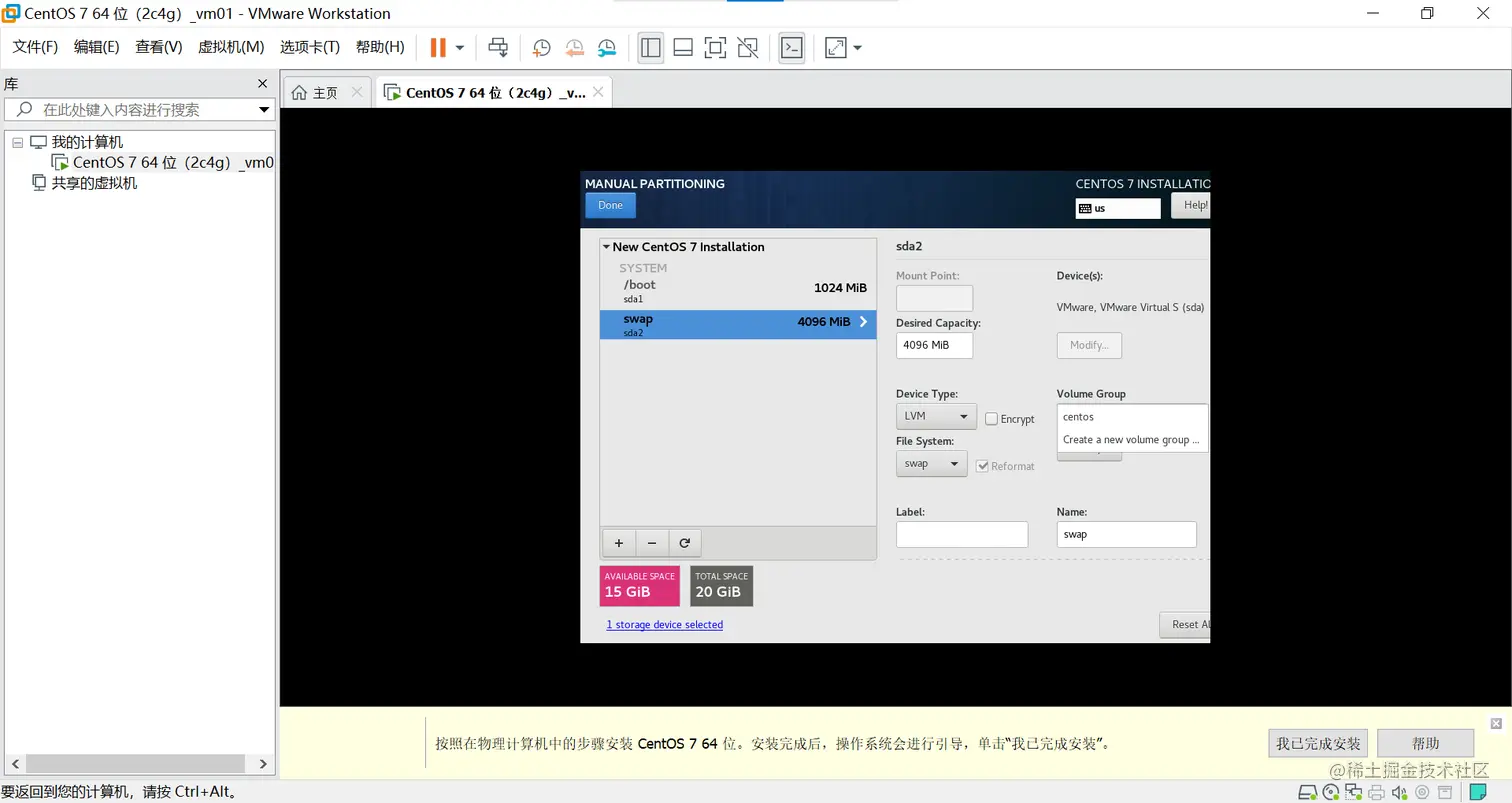Select the /boot sda1 partition
Image resolution: width=1512 pixels, height=803 pixels.
(738, 290)
